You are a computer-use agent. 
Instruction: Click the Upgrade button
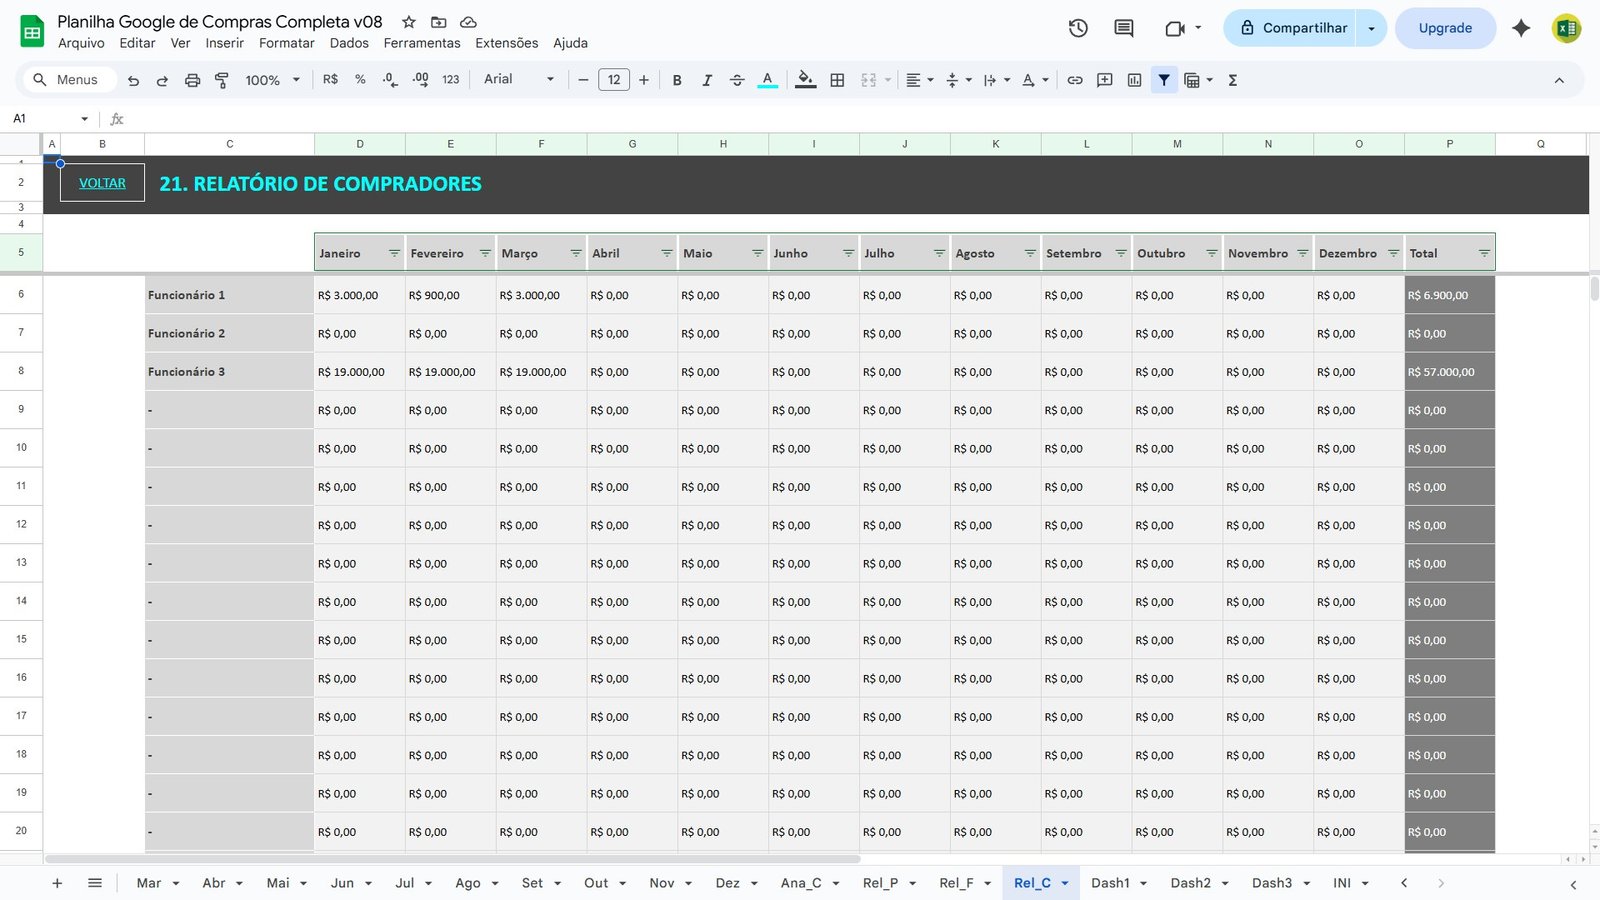click(x=1445, y=28)
